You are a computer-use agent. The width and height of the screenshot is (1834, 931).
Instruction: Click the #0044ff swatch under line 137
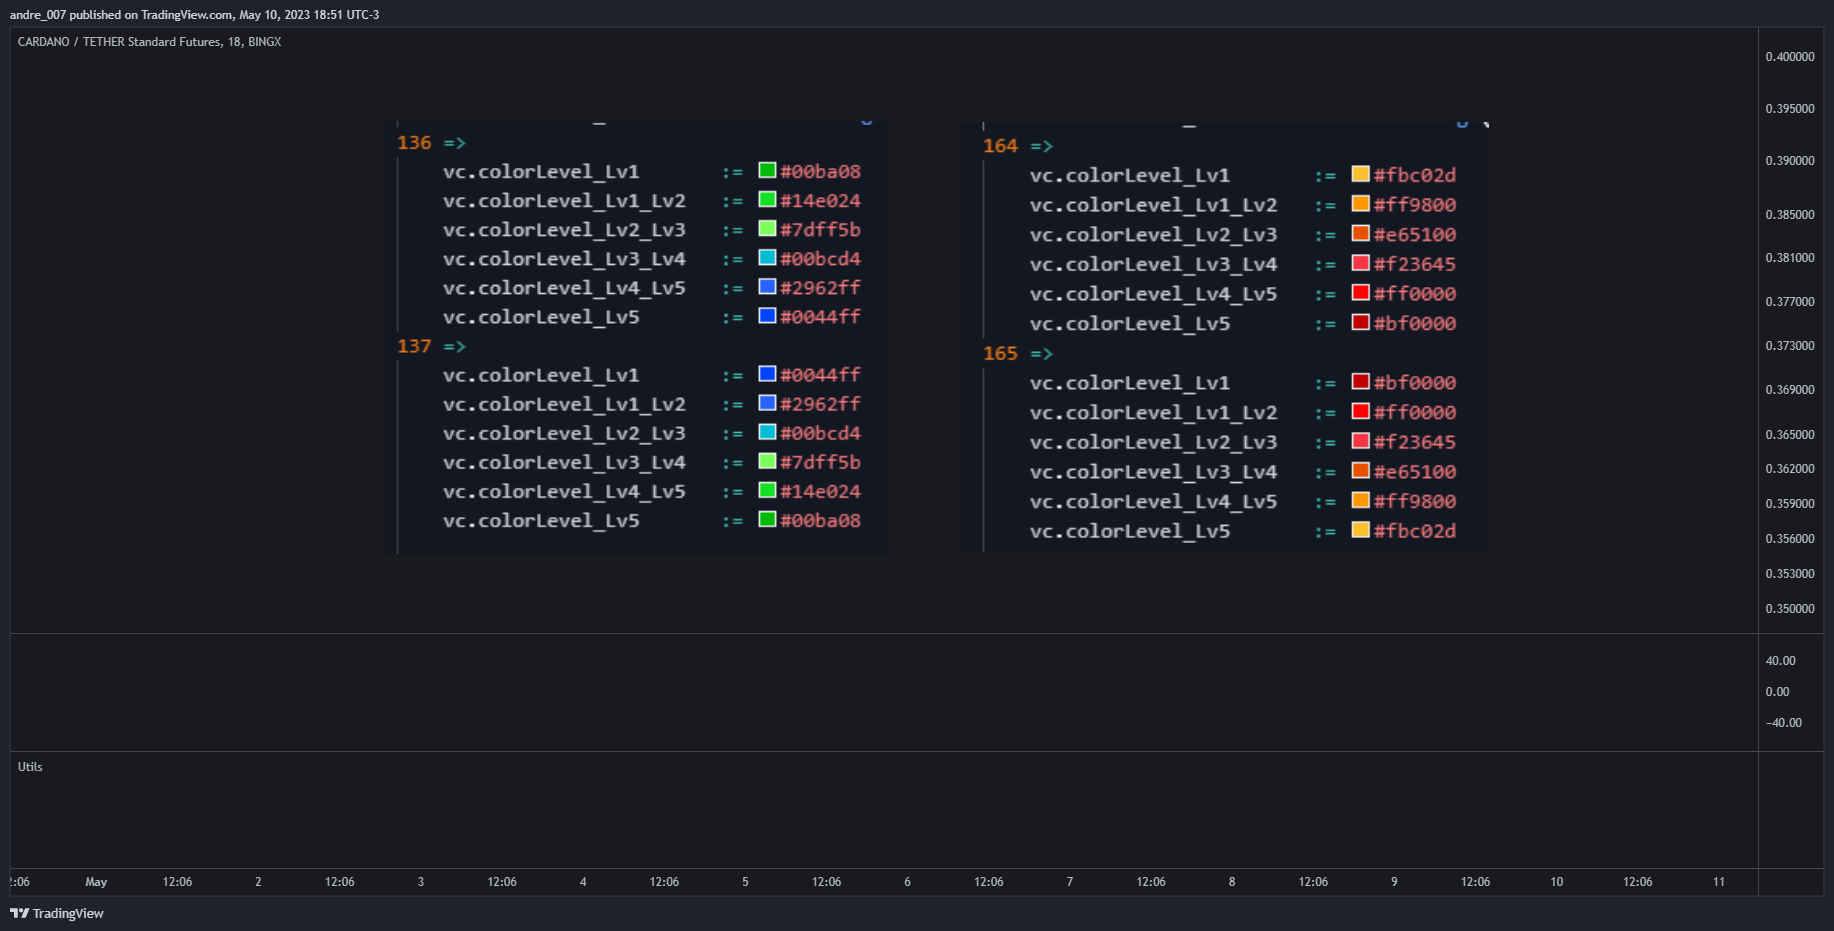(767, 373)
